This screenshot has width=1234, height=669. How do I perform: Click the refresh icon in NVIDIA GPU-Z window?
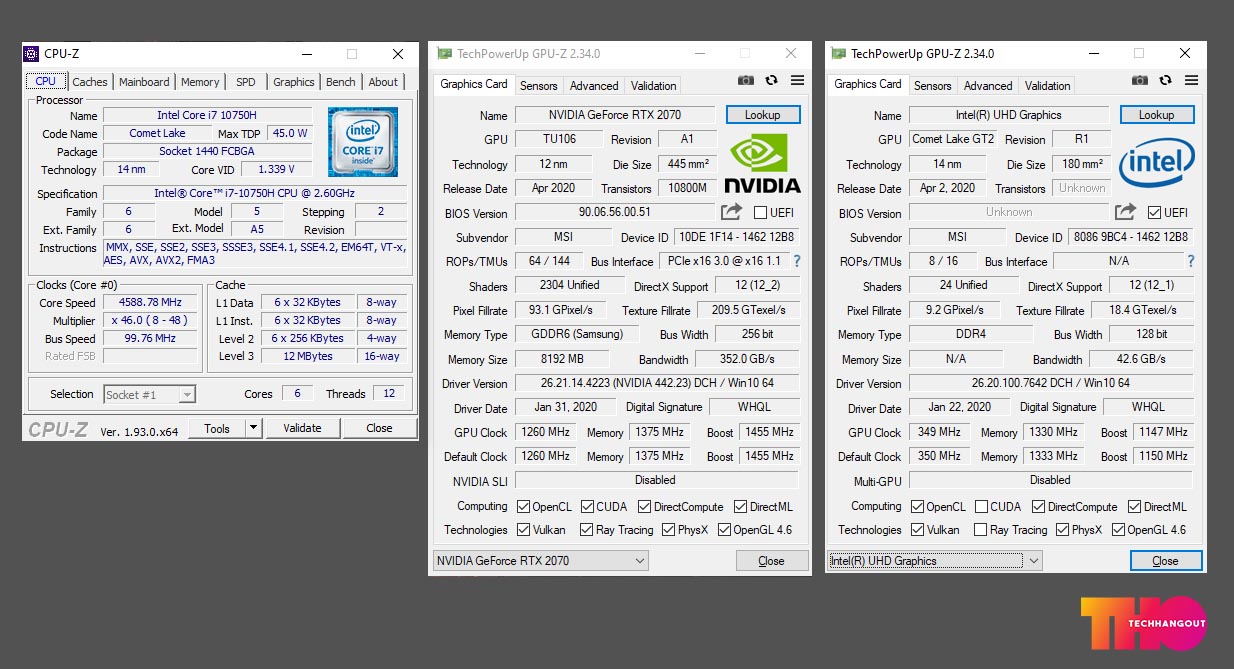coord(771,81)
